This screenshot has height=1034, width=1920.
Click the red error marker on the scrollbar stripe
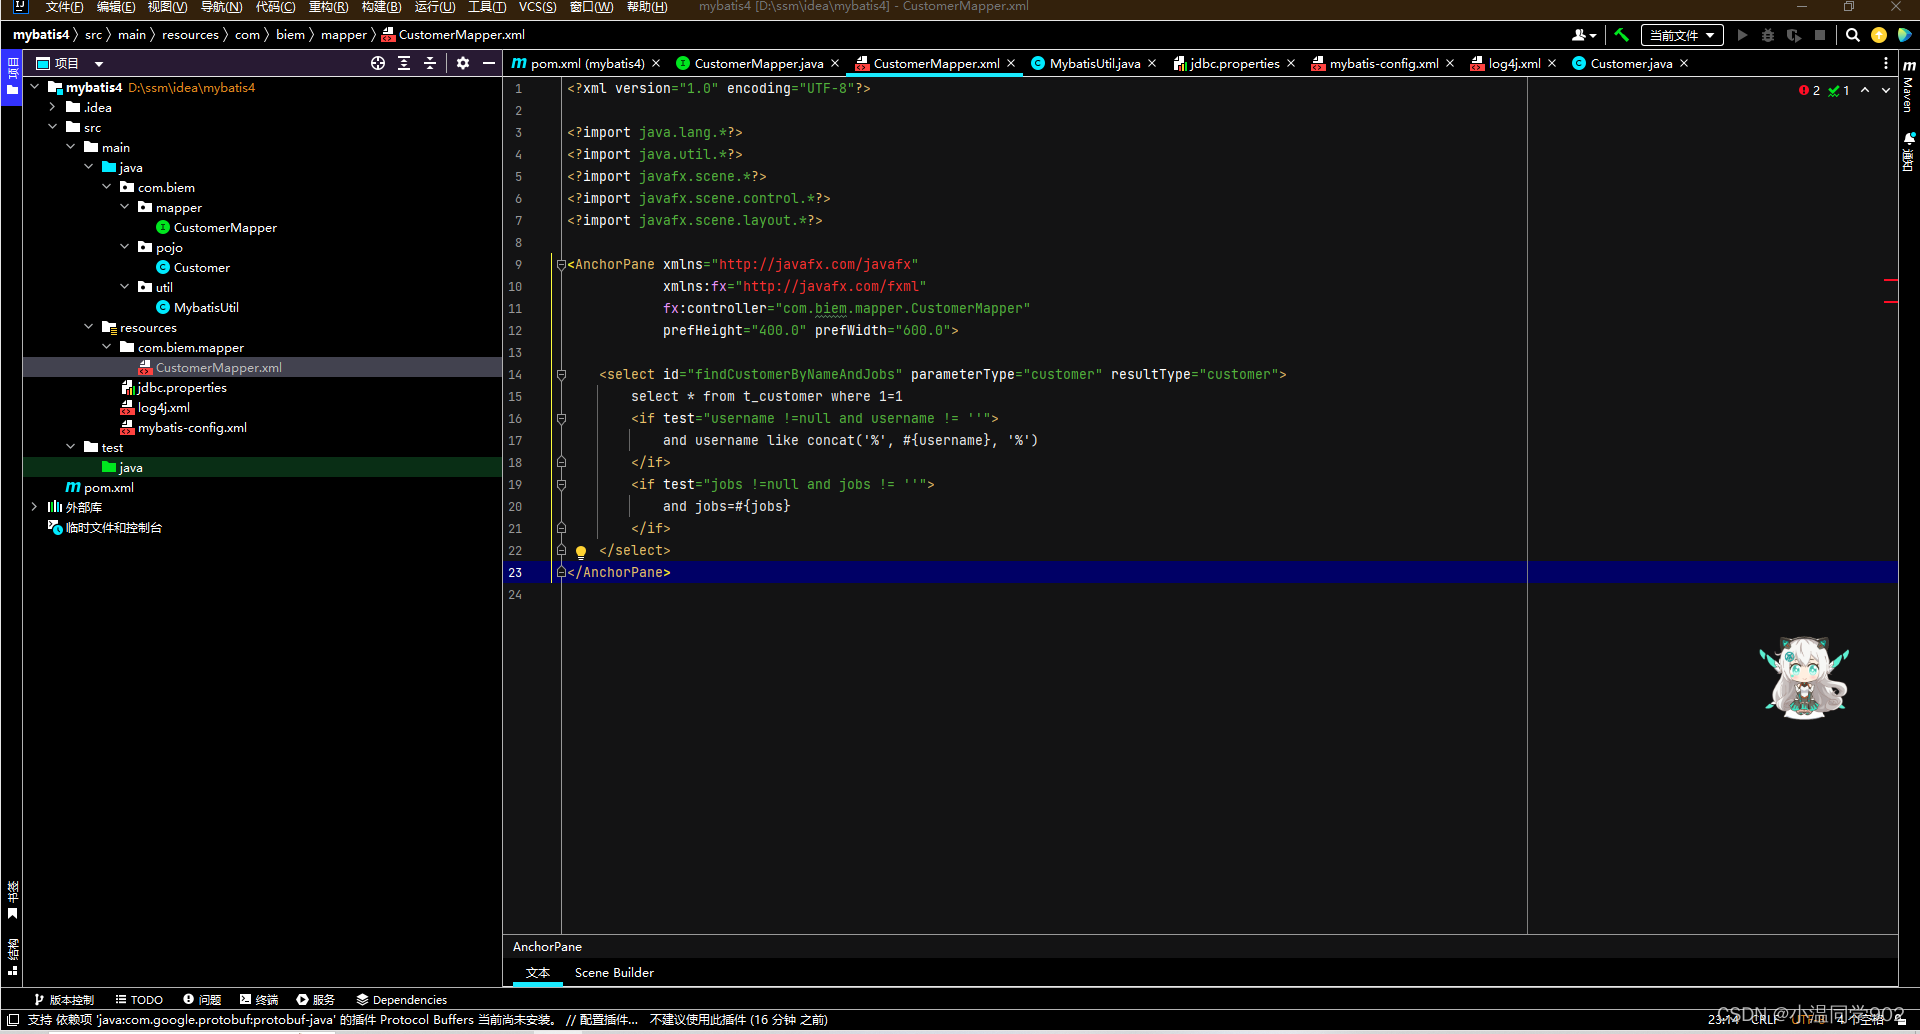(x=1891, y=282)
